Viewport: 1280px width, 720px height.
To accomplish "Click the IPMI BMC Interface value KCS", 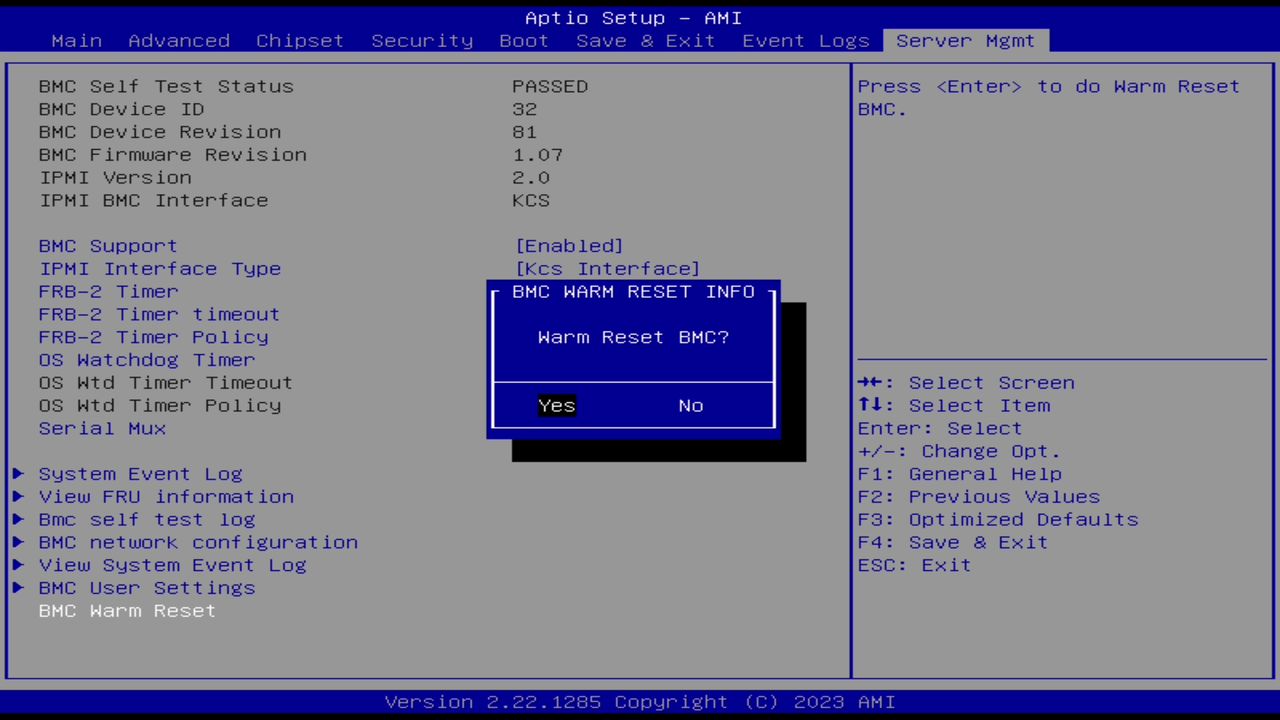I will [531, 200].
